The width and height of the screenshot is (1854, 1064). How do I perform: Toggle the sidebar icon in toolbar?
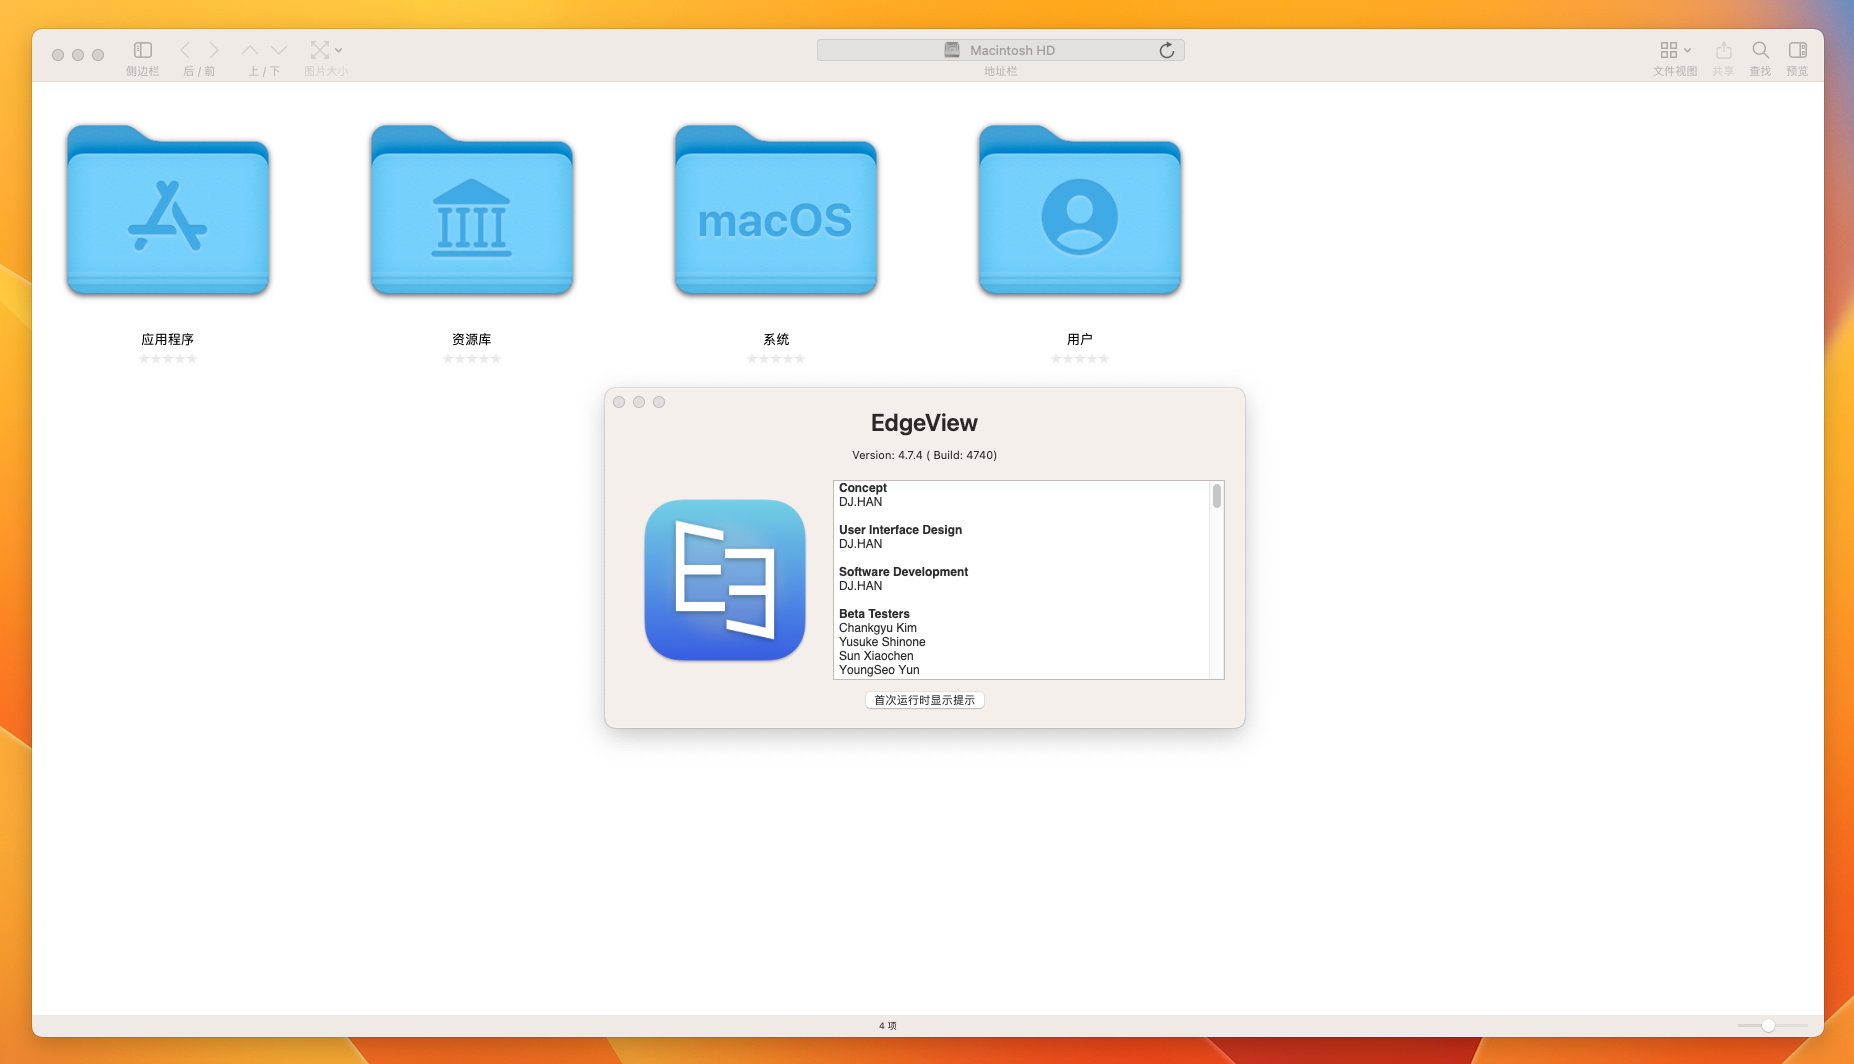click(x=143, y=50)
